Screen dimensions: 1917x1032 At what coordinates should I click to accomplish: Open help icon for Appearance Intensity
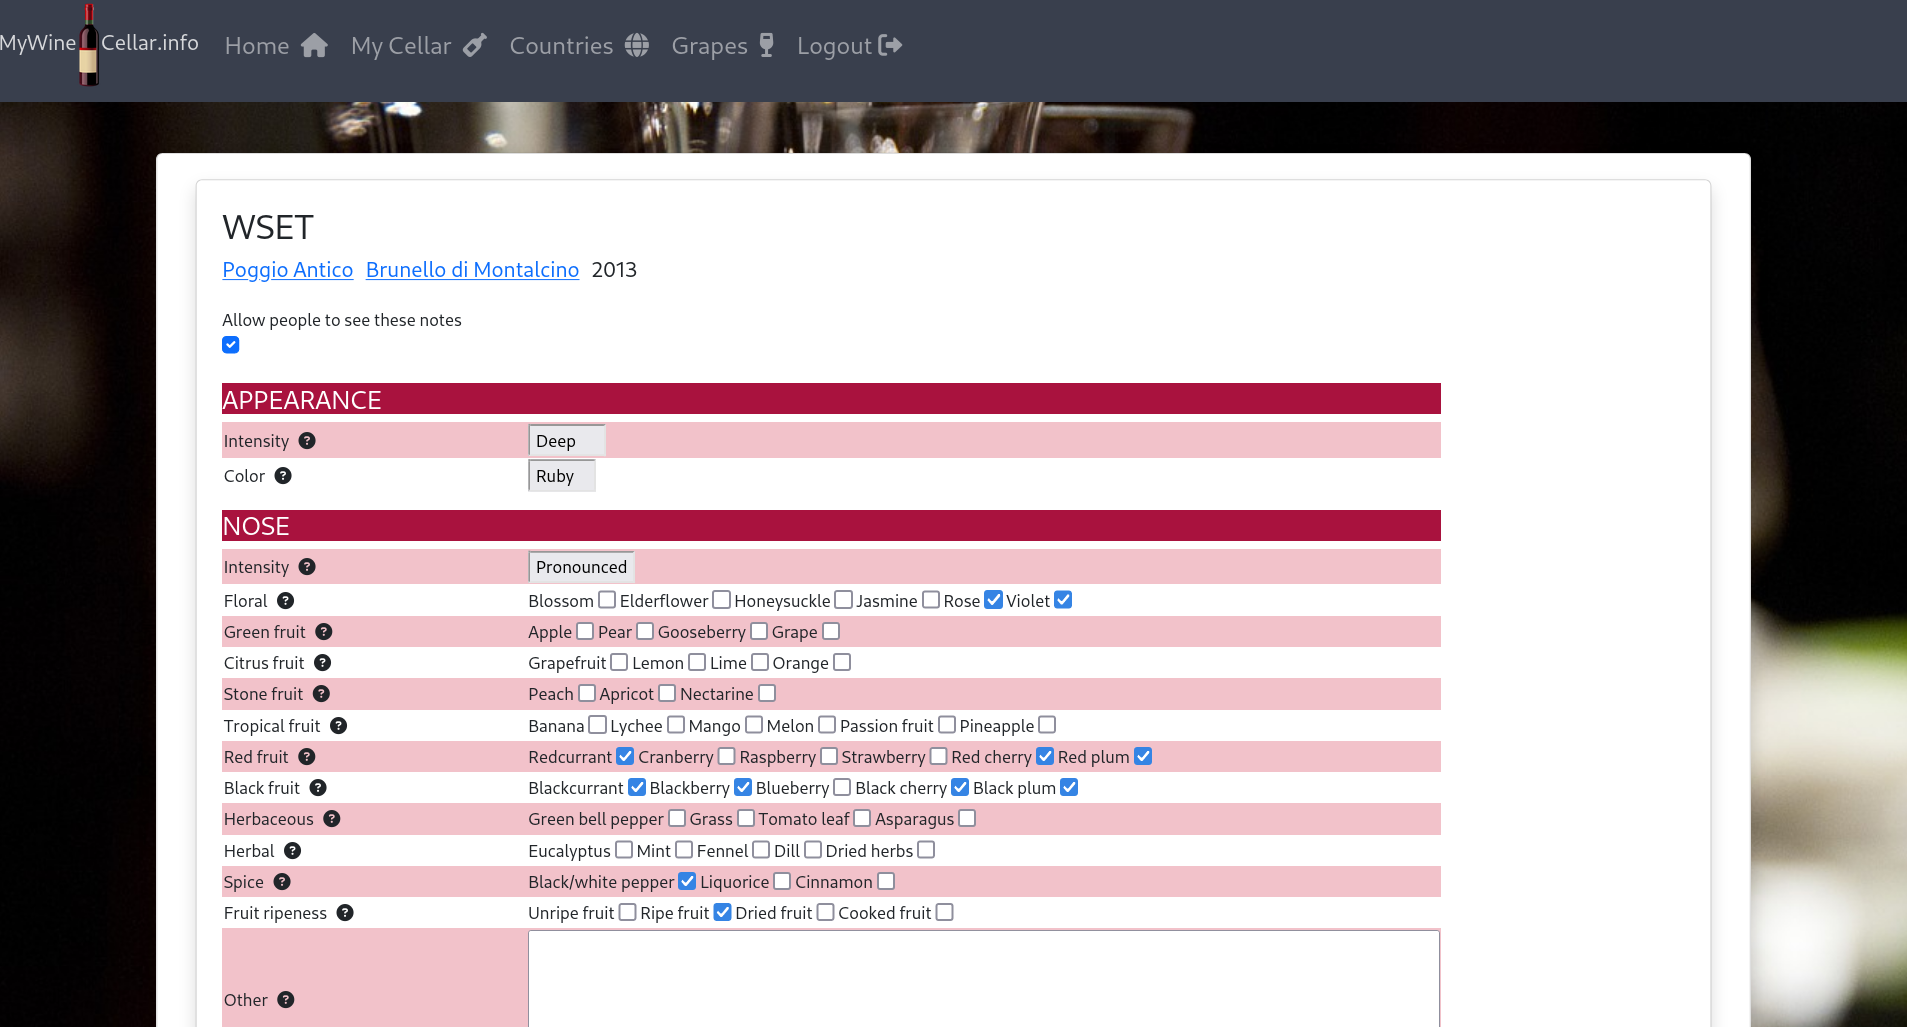point(307,442)
